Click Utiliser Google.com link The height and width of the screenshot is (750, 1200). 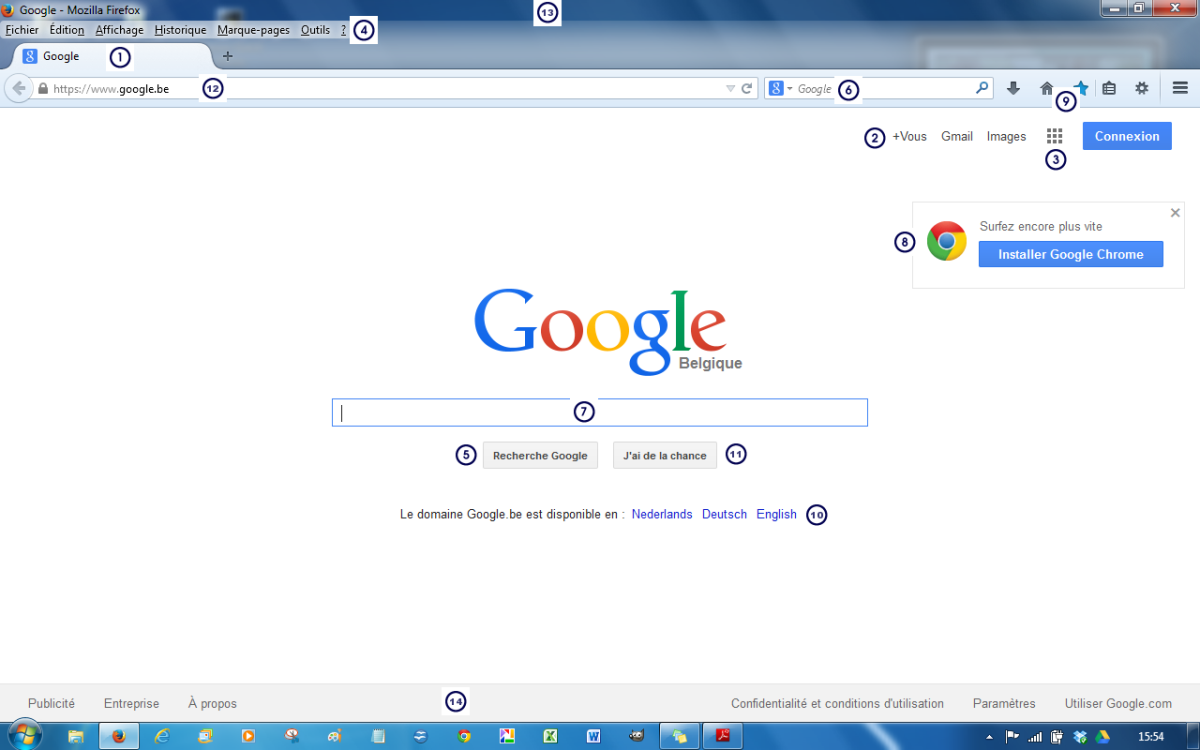1118,703
